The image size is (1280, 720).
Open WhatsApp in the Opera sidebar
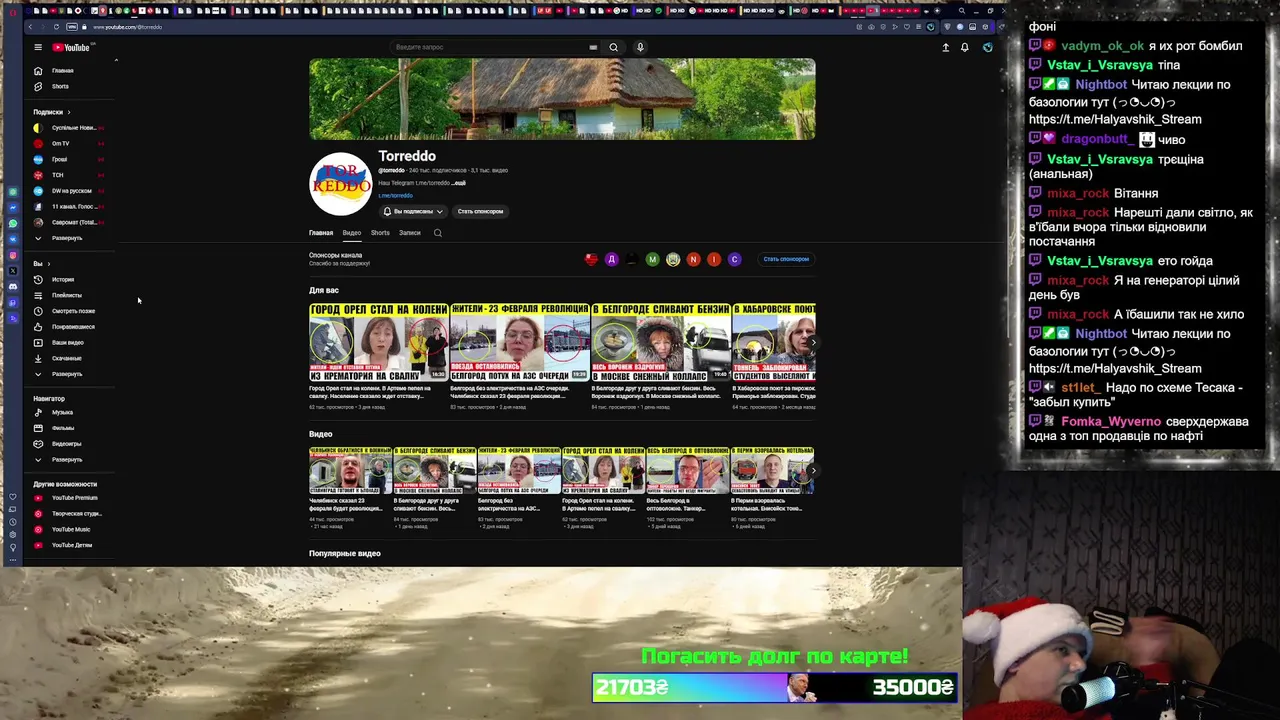point(13,224)
